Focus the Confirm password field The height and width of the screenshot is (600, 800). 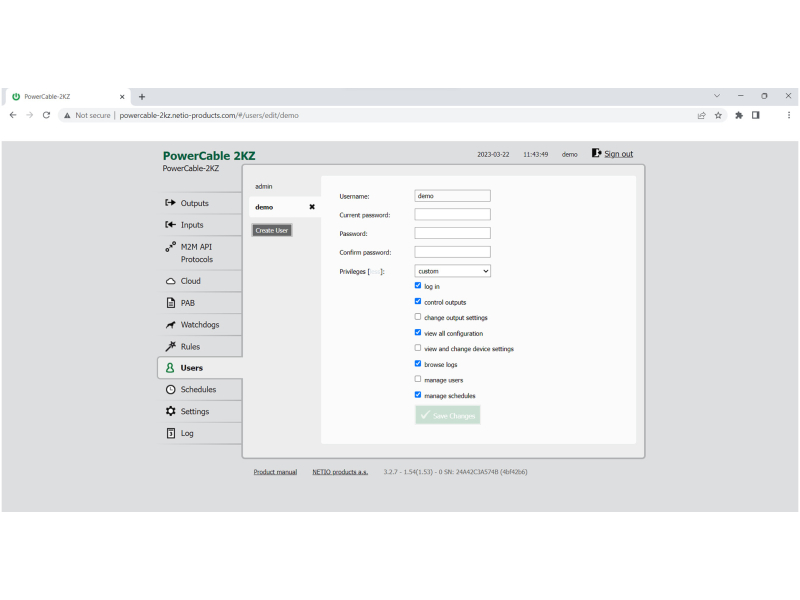tap(453, 252)
